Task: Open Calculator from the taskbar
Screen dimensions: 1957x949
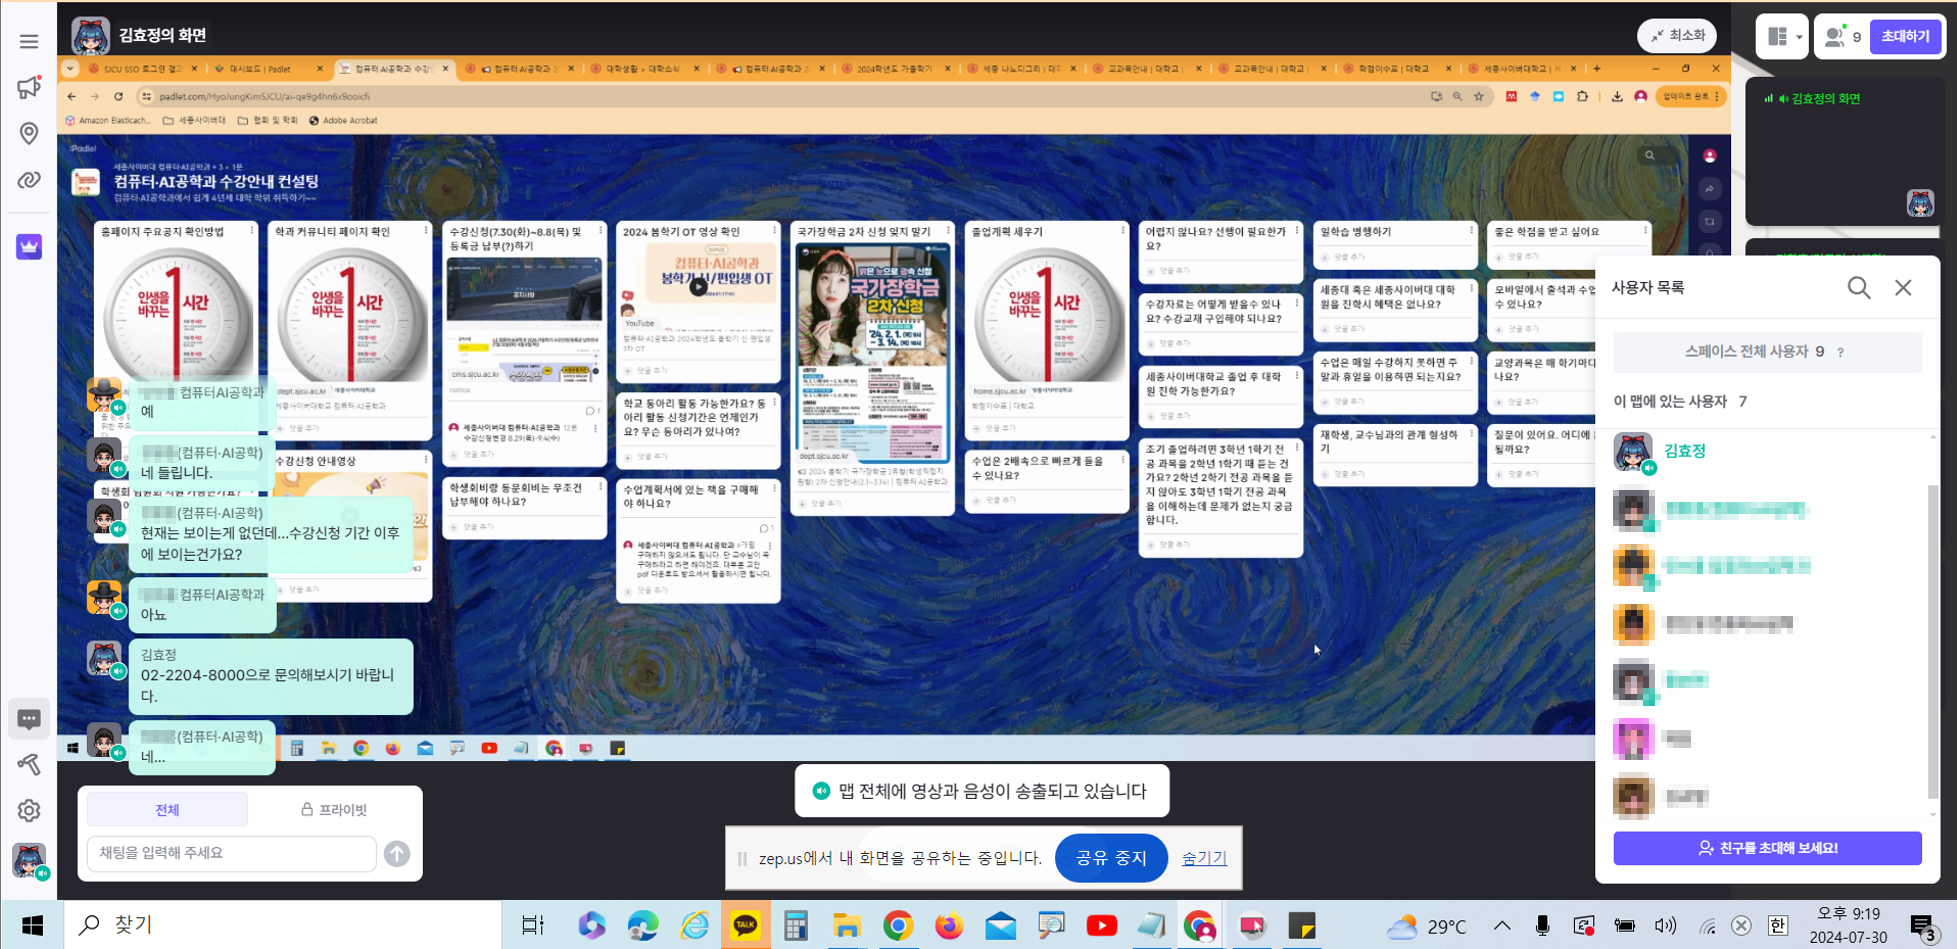Action: click(x=796, y=925)
